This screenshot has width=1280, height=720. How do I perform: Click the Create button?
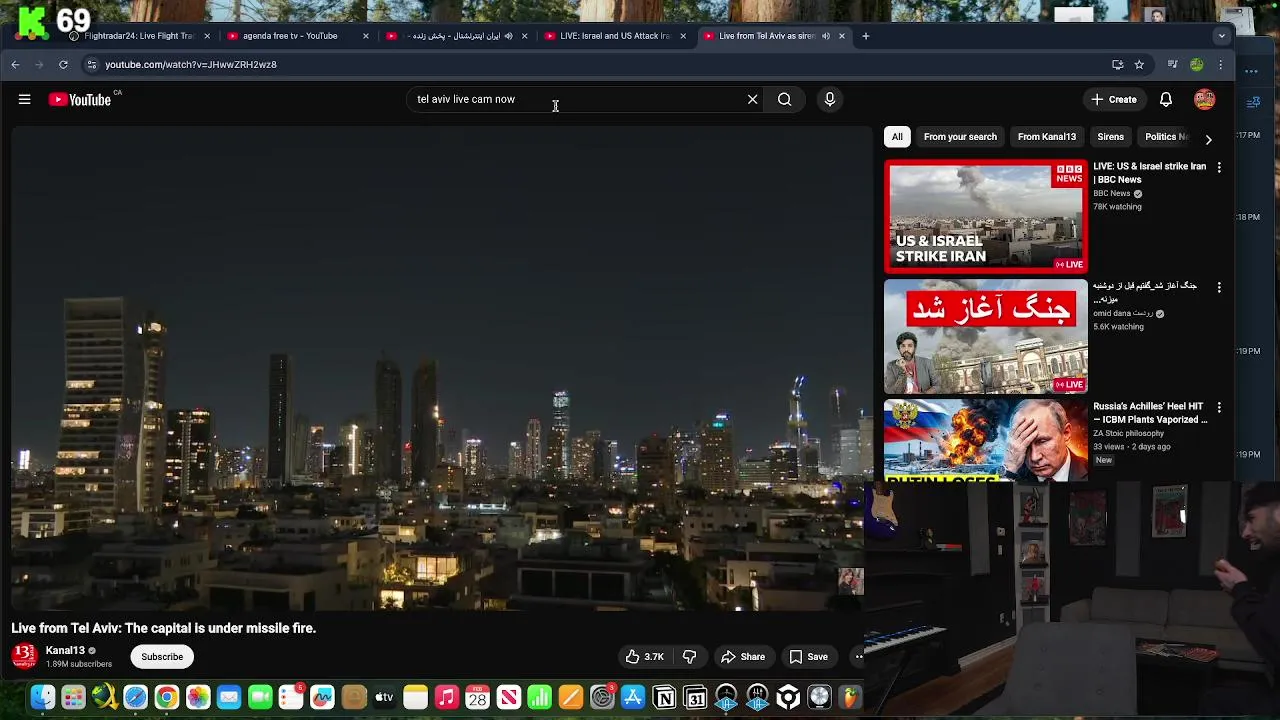(x=1114, y=99)
